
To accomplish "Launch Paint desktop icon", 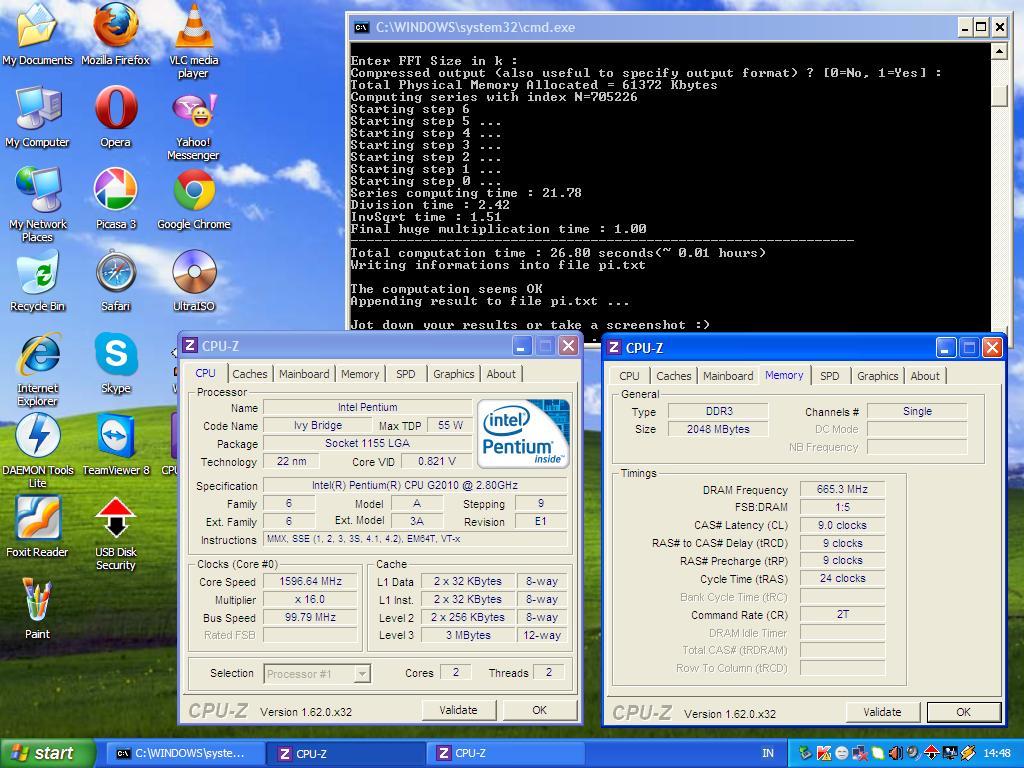I will point(37,609).
